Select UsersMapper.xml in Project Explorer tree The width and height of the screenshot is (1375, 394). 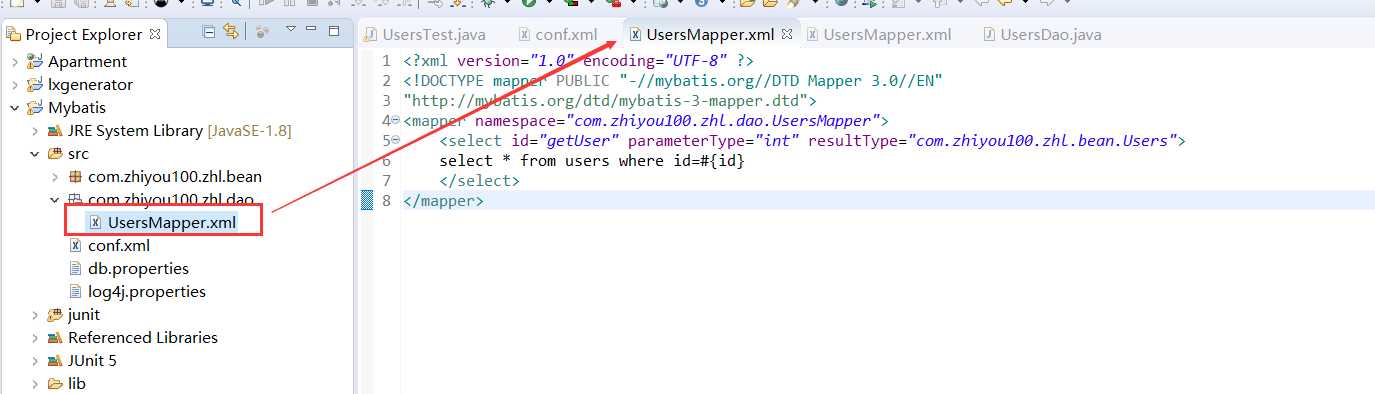(x=171, y=223)
